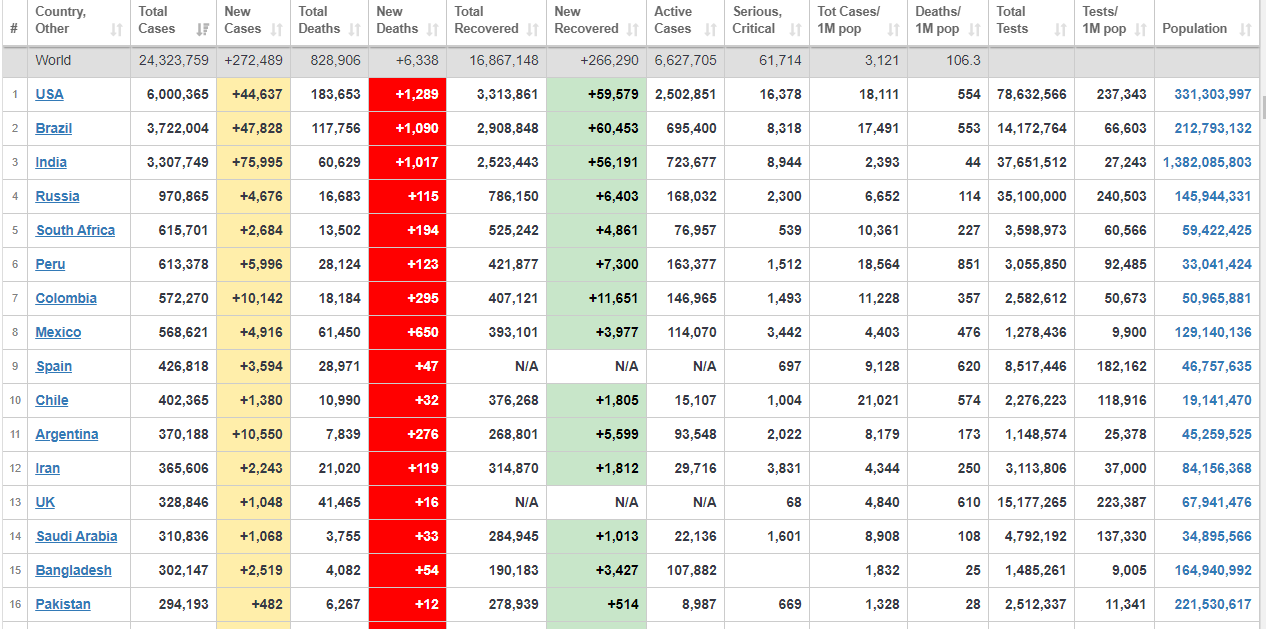Select Peru deaths per million 851
This screenshot has height=629, width=1266.
click(969, 264)
